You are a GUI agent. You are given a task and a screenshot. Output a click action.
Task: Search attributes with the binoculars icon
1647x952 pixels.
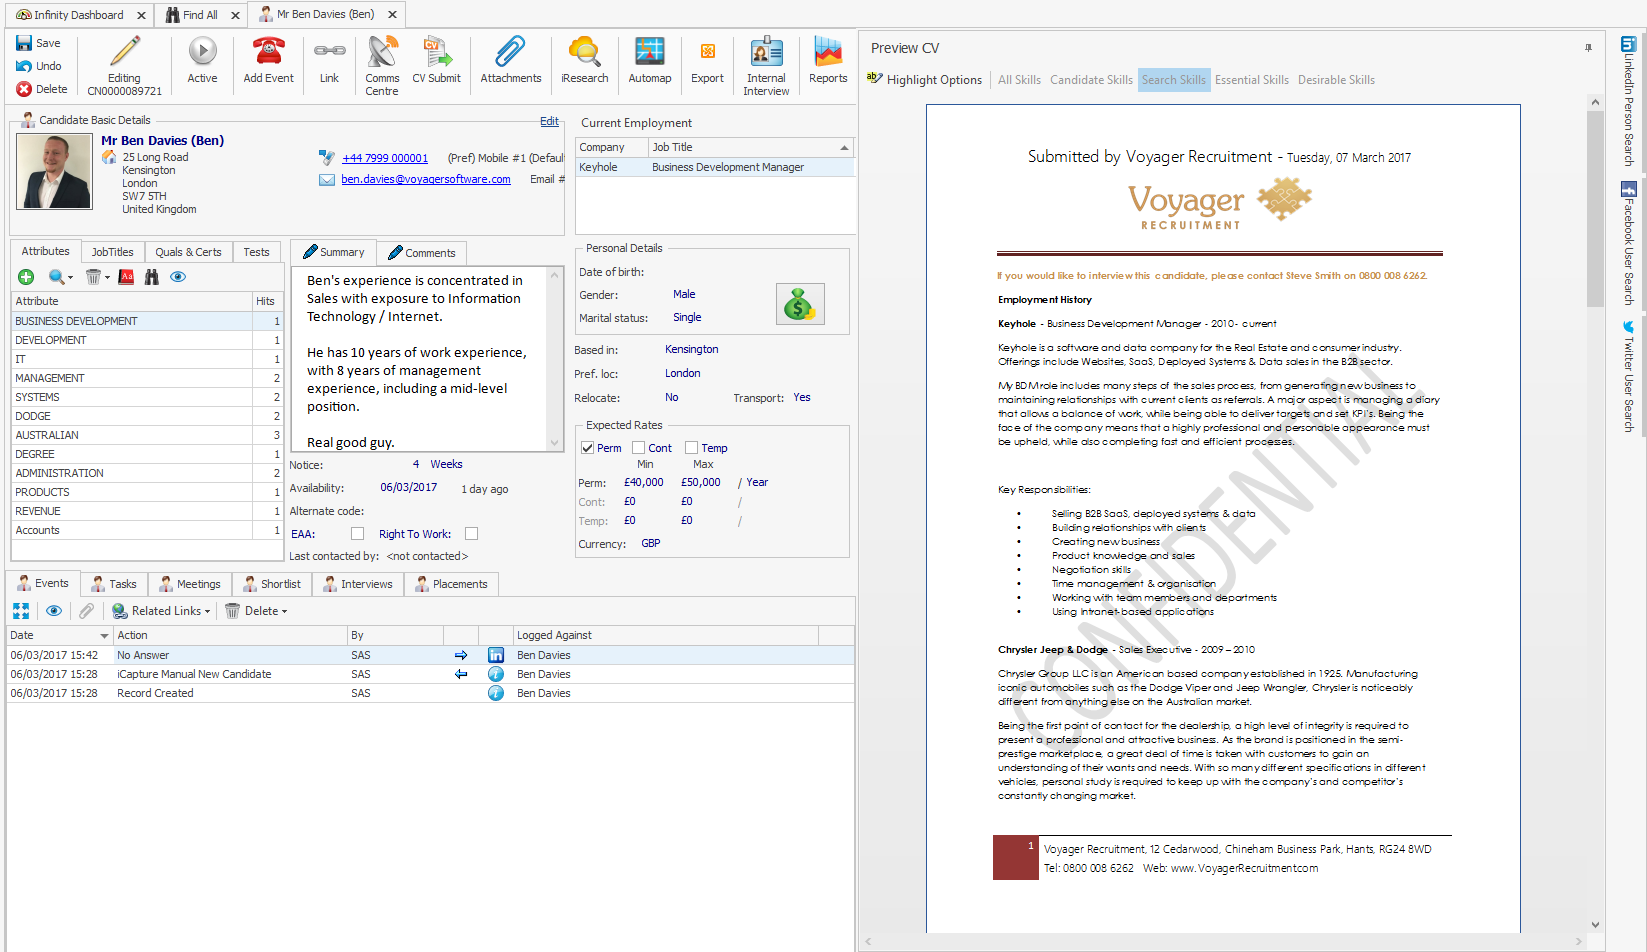pos(151,277)
